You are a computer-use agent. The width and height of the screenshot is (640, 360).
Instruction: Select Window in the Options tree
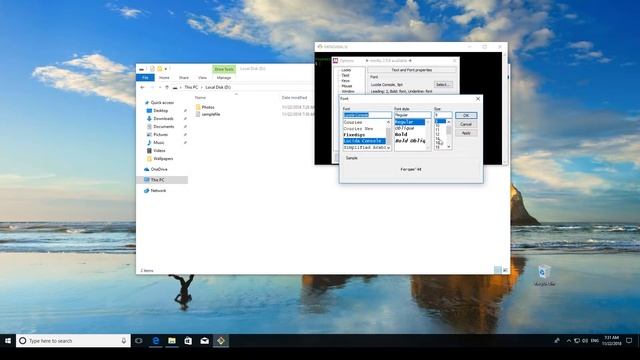348,91
